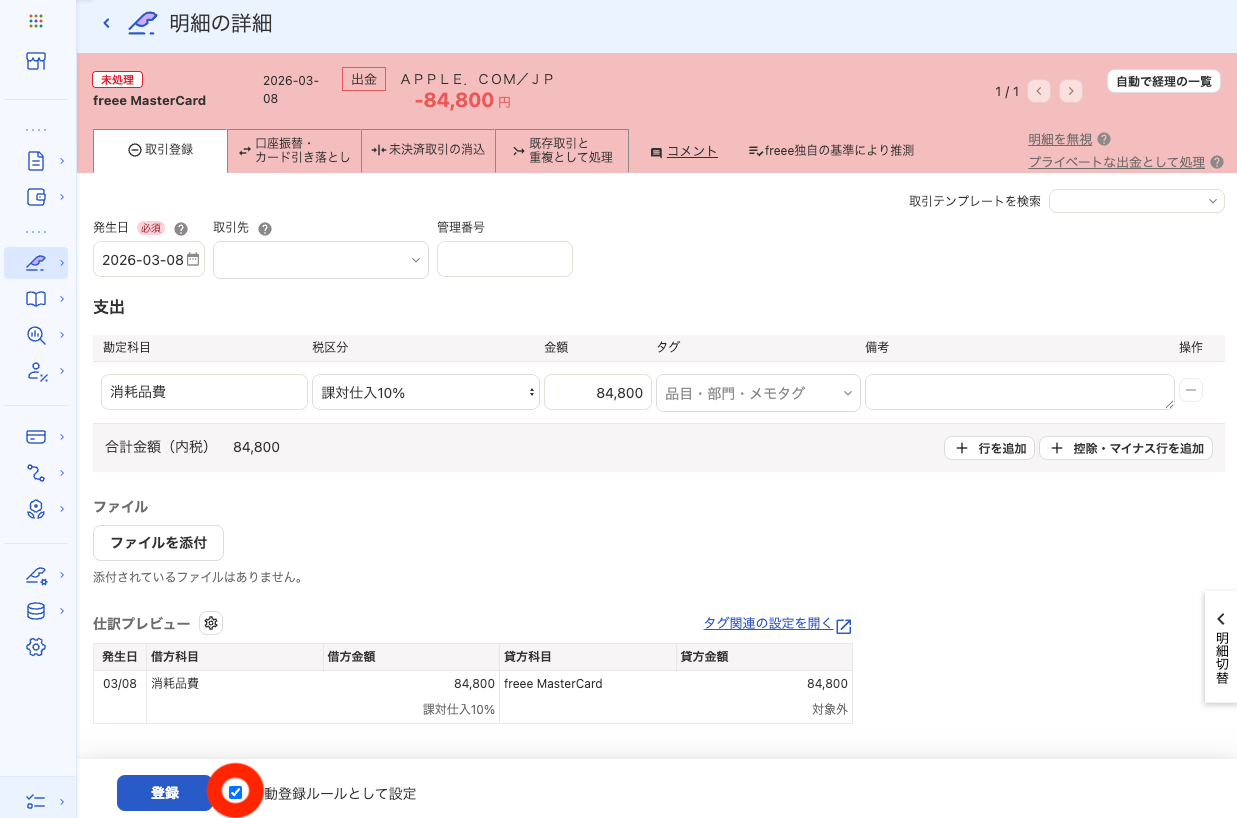1237x818 pixels.
Task: Open the calendar icon in 発生日 field
Action: [x=193, y=259]
